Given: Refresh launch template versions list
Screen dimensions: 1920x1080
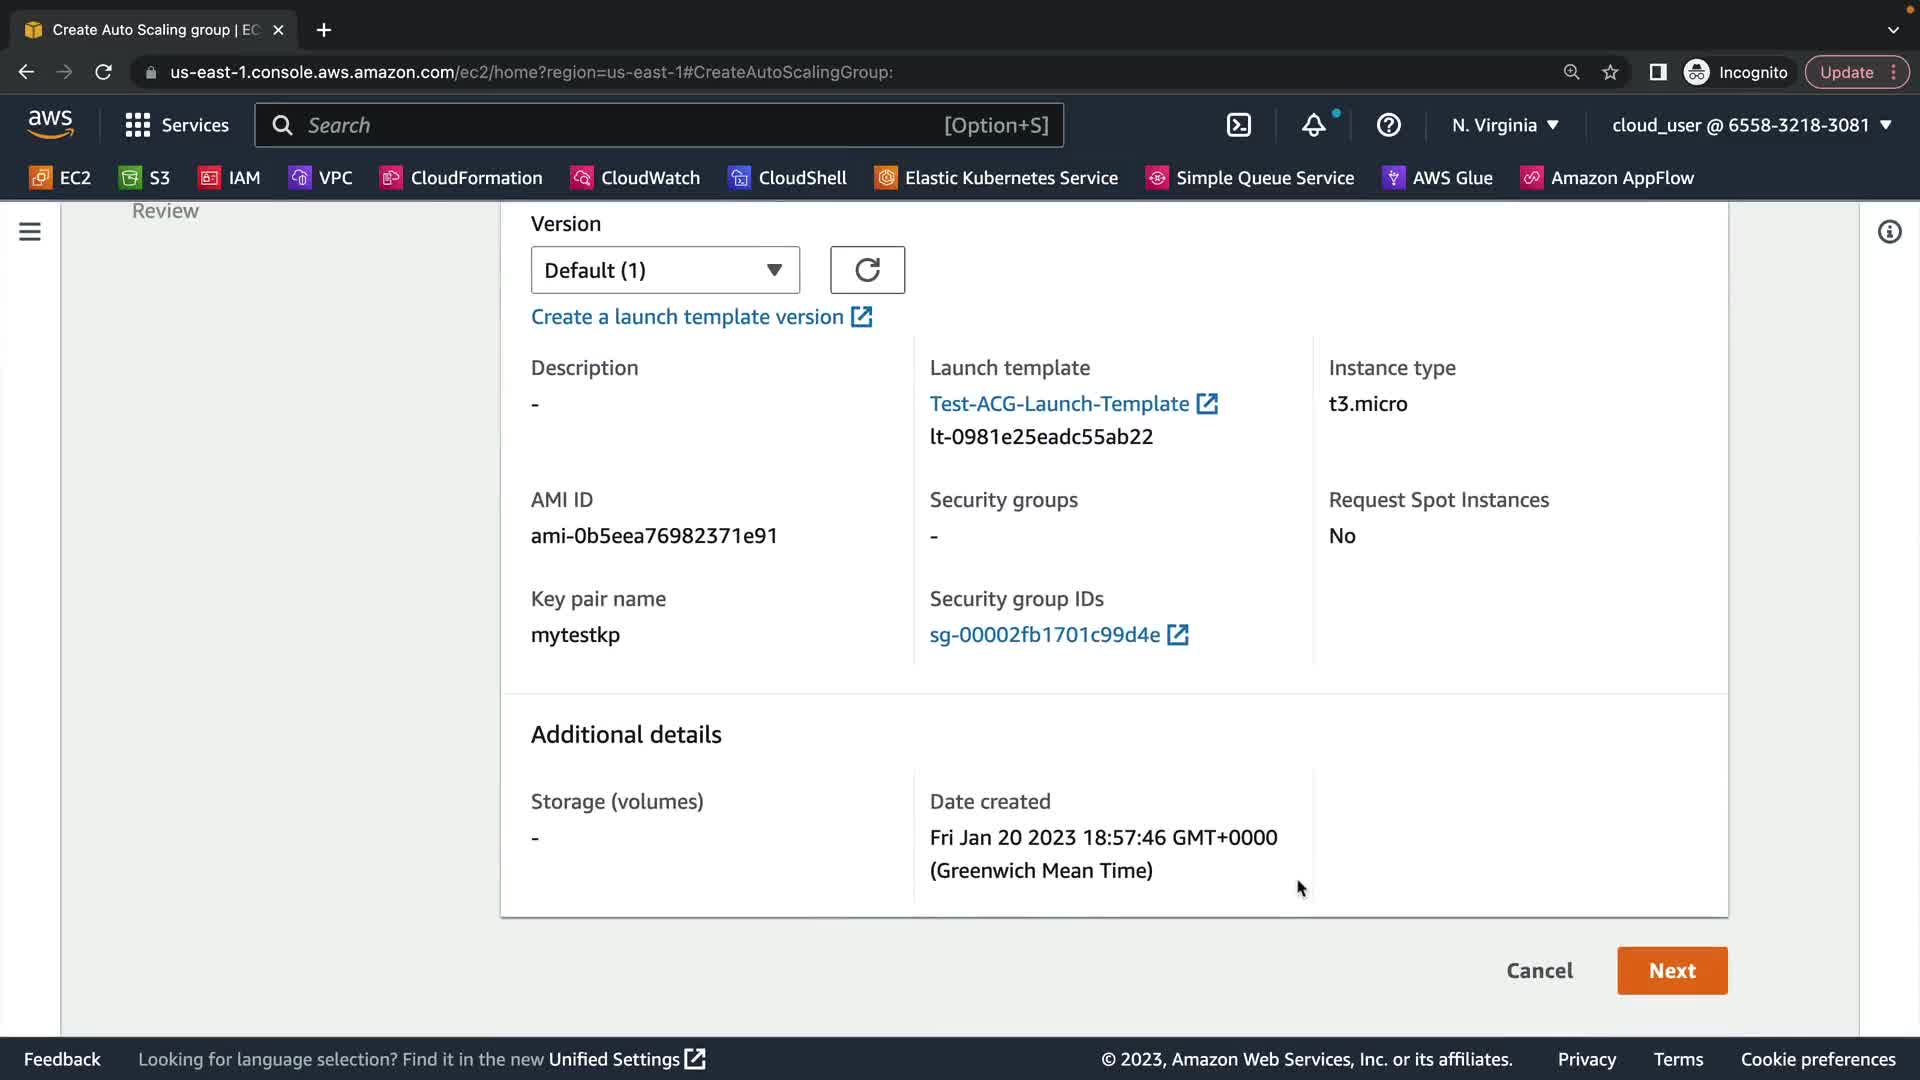Looking at the screenshot, I should tap(867, 270).
